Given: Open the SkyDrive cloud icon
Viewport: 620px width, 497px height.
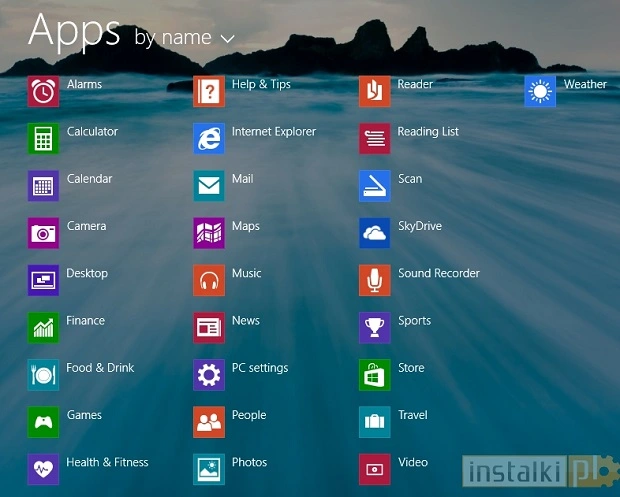Looking at the screenshot, I should coord(375,233).
